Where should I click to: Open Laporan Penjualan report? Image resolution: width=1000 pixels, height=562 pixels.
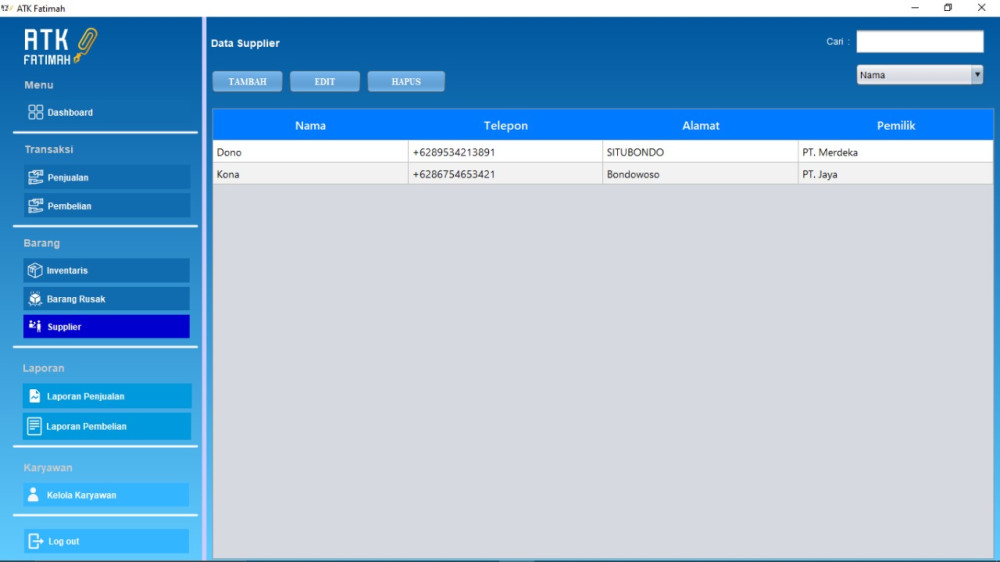107,396
